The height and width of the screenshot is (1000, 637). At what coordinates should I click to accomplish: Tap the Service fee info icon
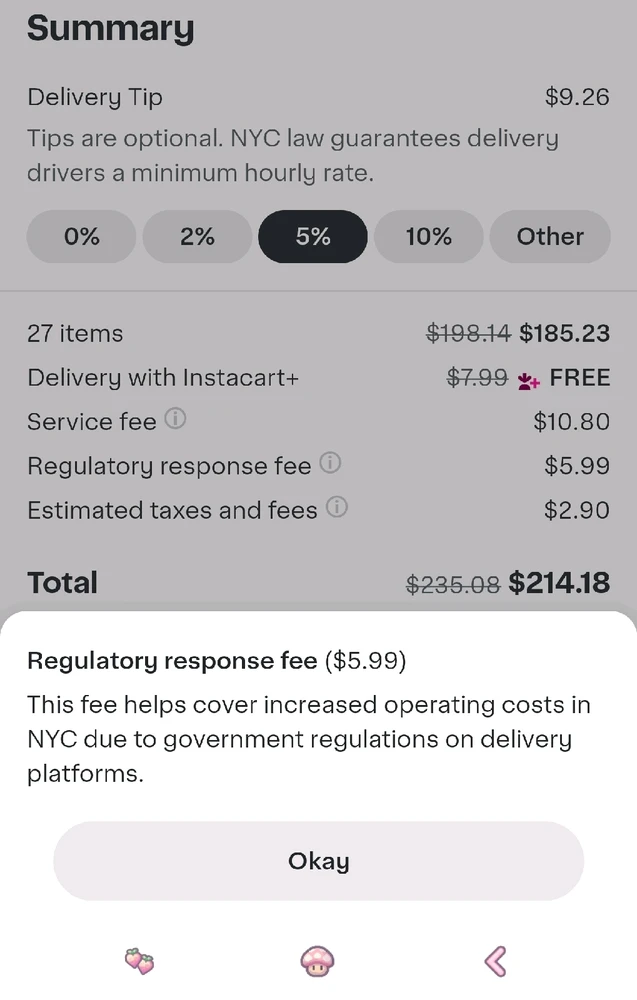tap(175, 420)
